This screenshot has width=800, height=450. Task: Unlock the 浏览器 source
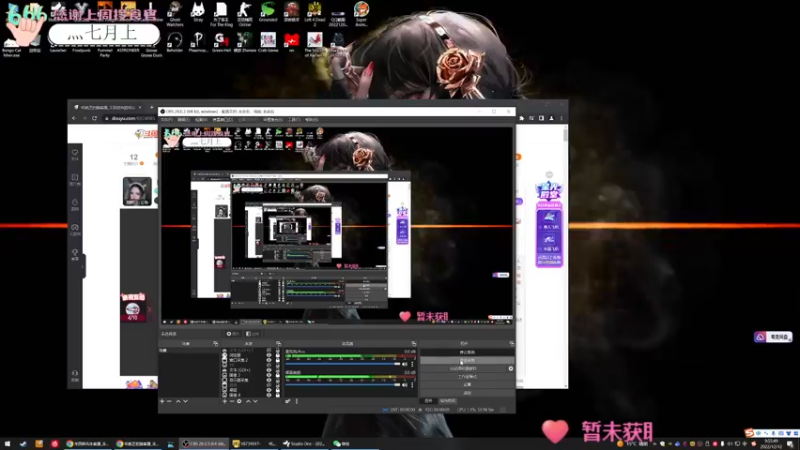pos(278,355)
